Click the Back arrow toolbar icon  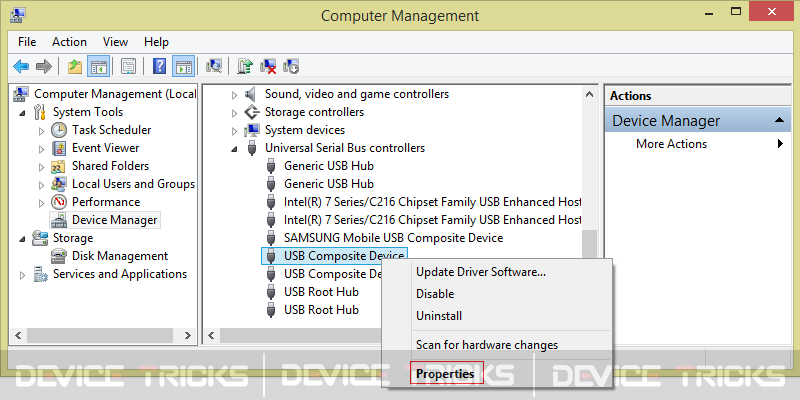pos(21,66)
